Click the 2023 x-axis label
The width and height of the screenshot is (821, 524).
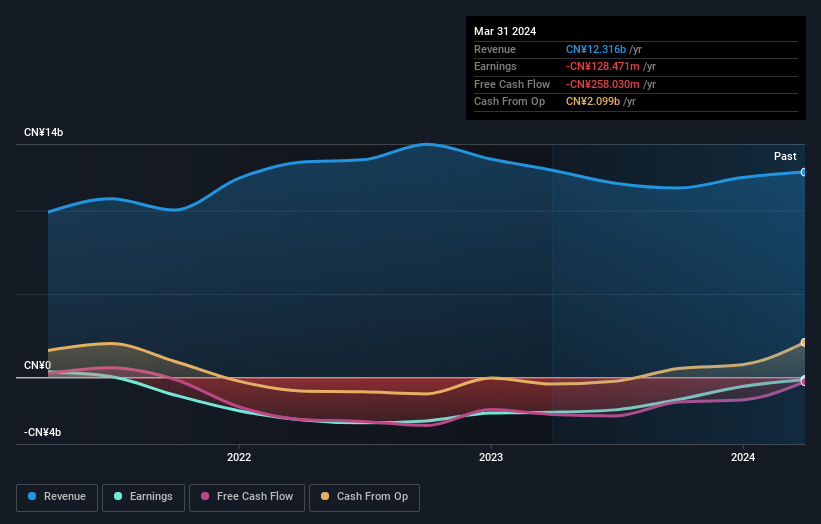491,458
